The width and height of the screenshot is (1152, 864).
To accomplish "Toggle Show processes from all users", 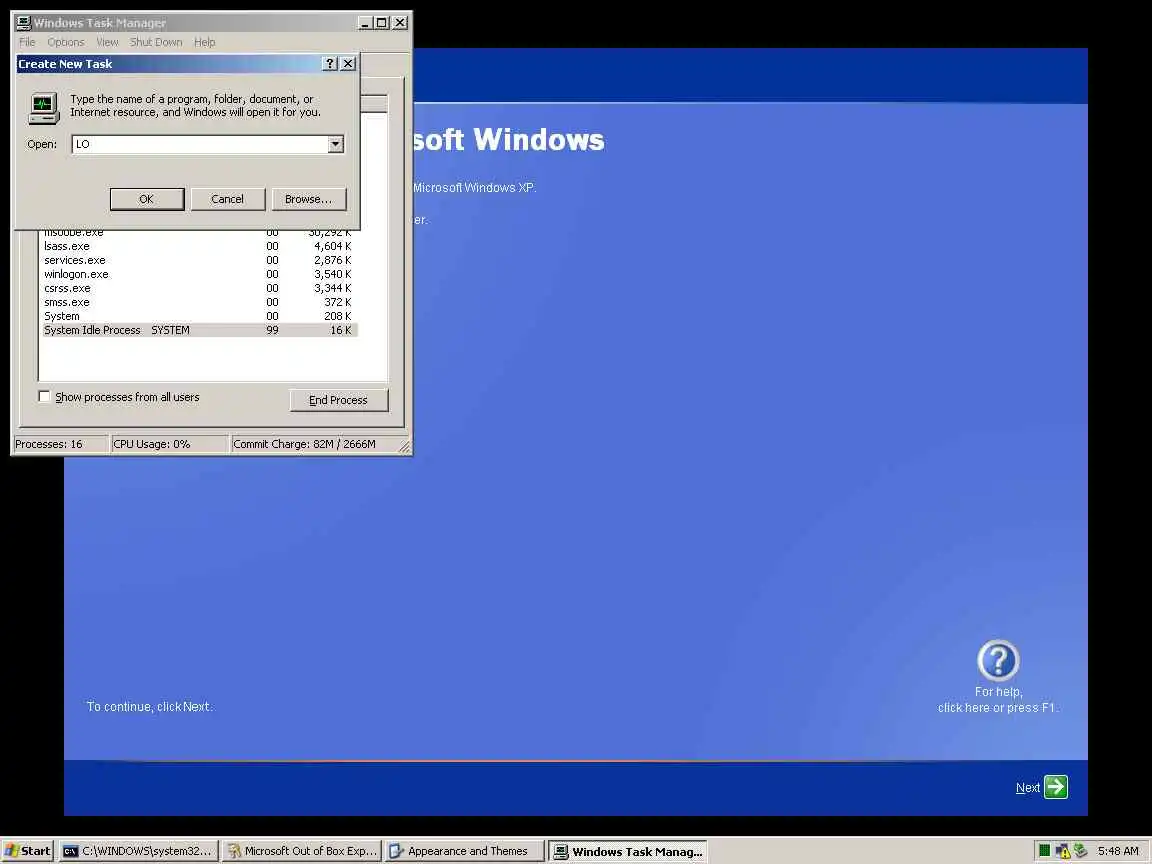I will point(44,397).
